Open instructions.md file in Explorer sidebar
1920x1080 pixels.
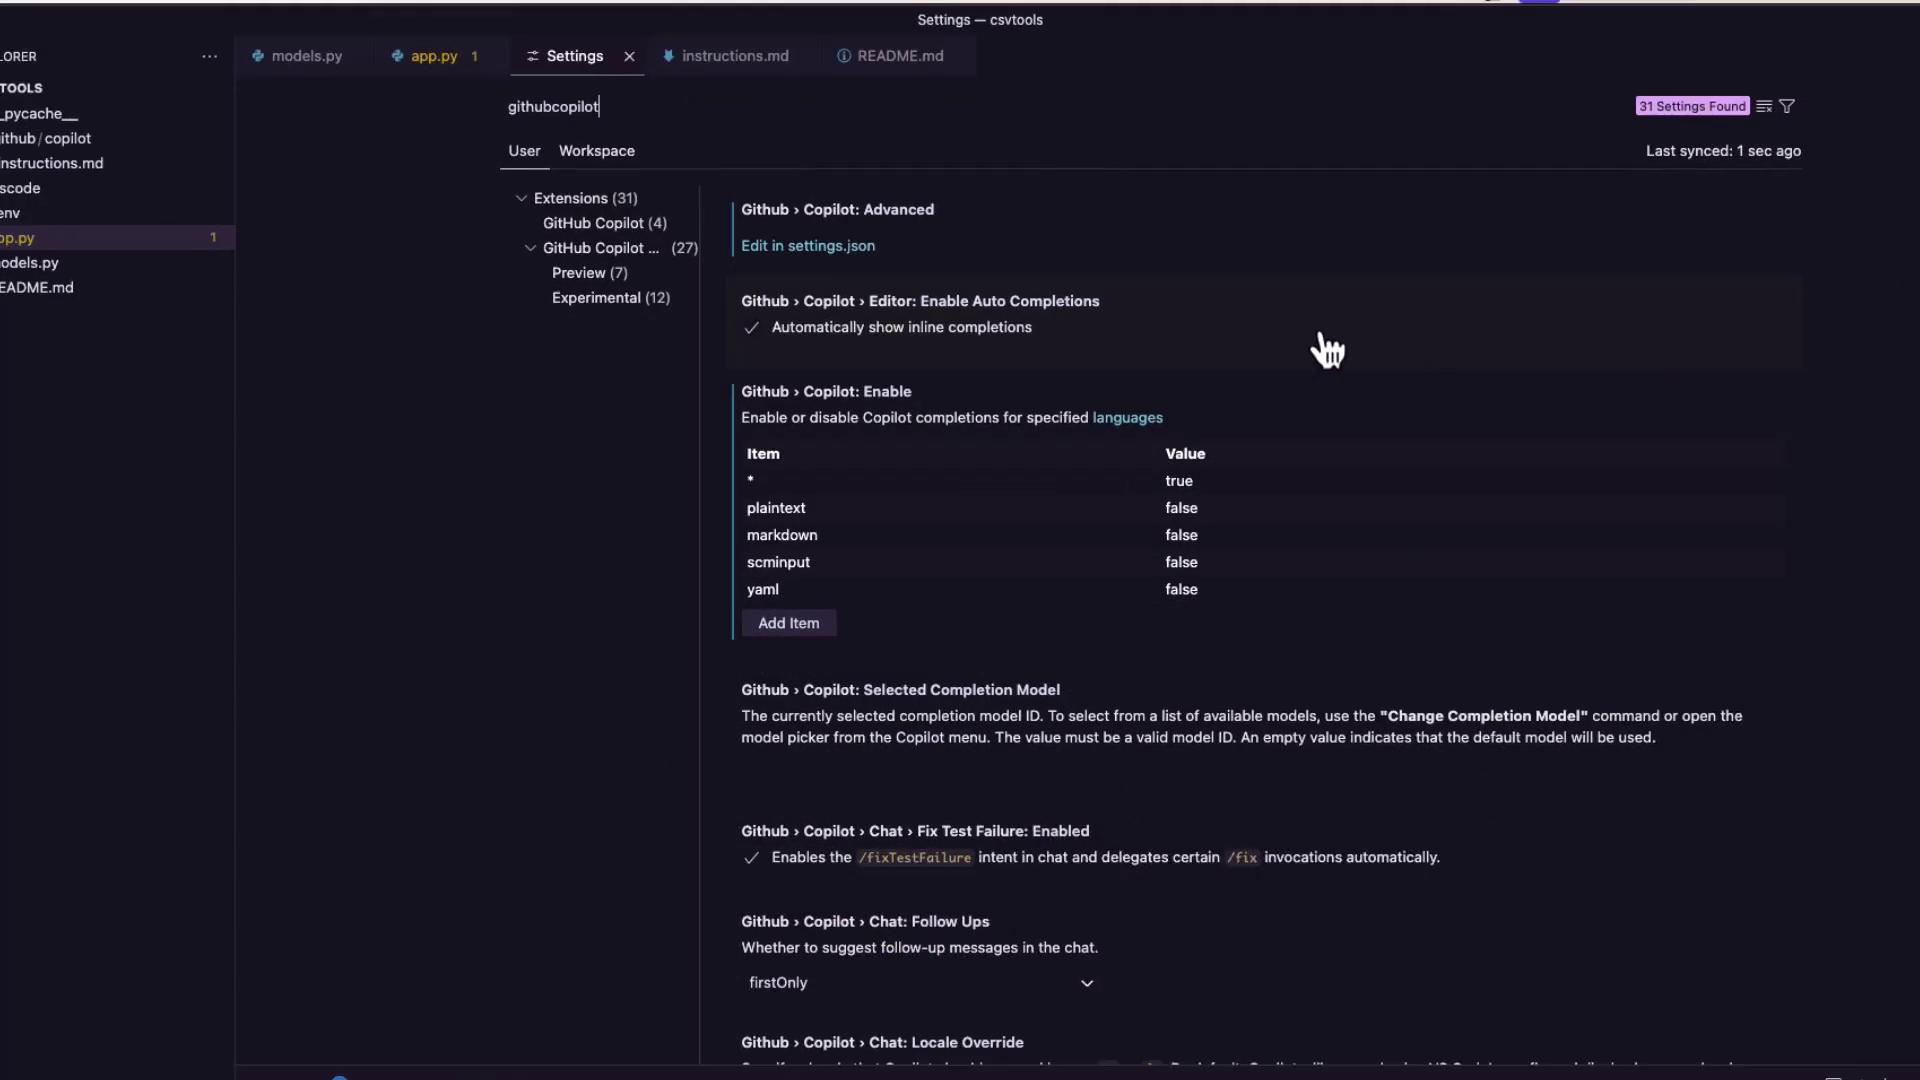[x=117, y=163]
